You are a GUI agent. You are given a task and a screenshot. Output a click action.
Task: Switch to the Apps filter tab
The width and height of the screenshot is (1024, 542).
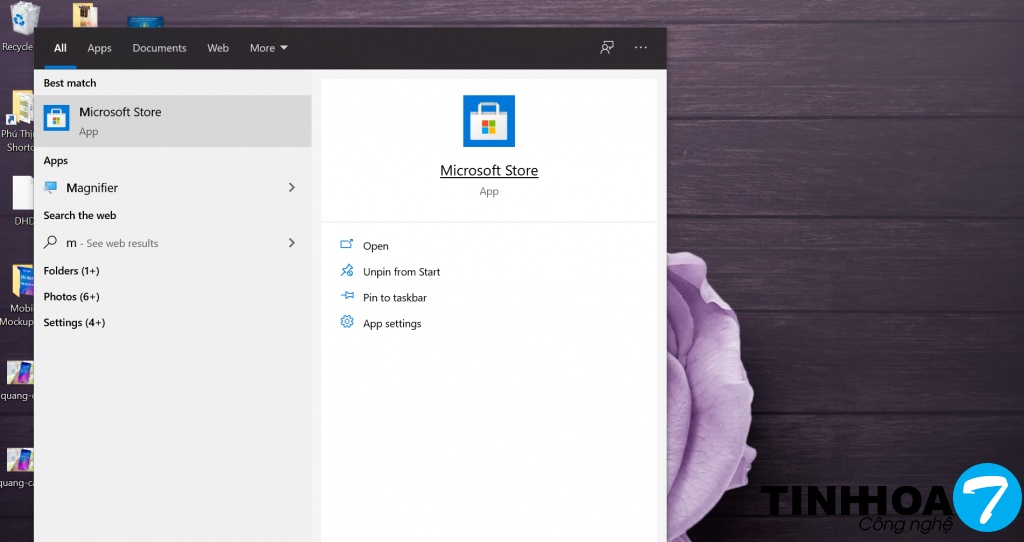99,48
